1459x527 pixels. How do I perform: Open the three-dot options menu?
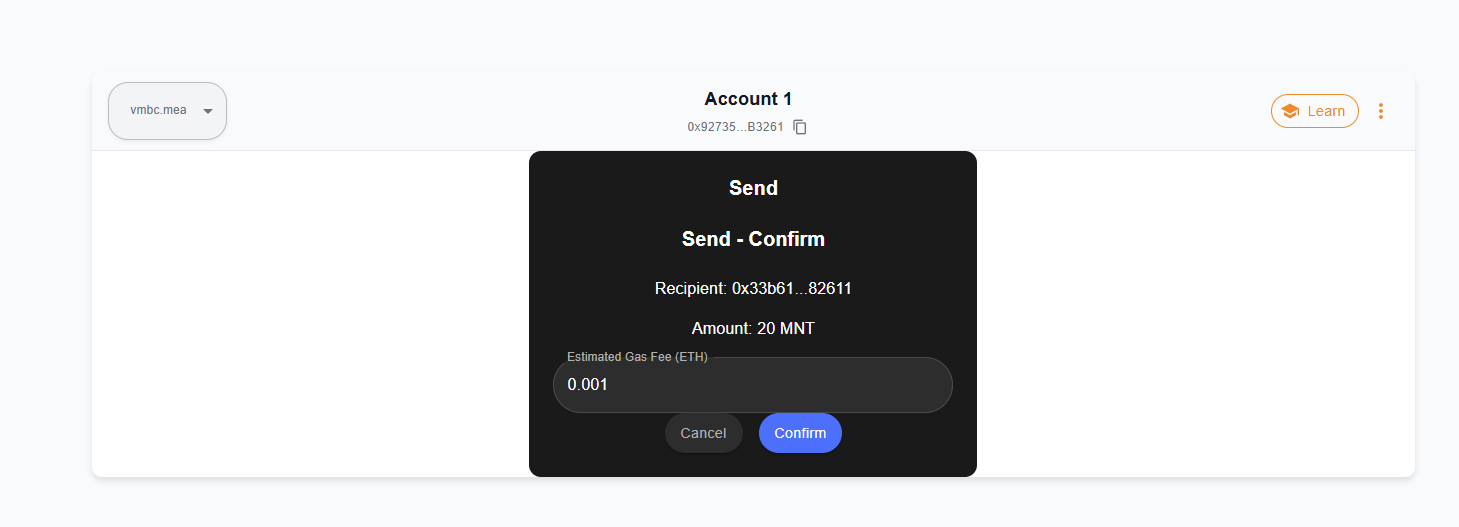[1381, 111]
